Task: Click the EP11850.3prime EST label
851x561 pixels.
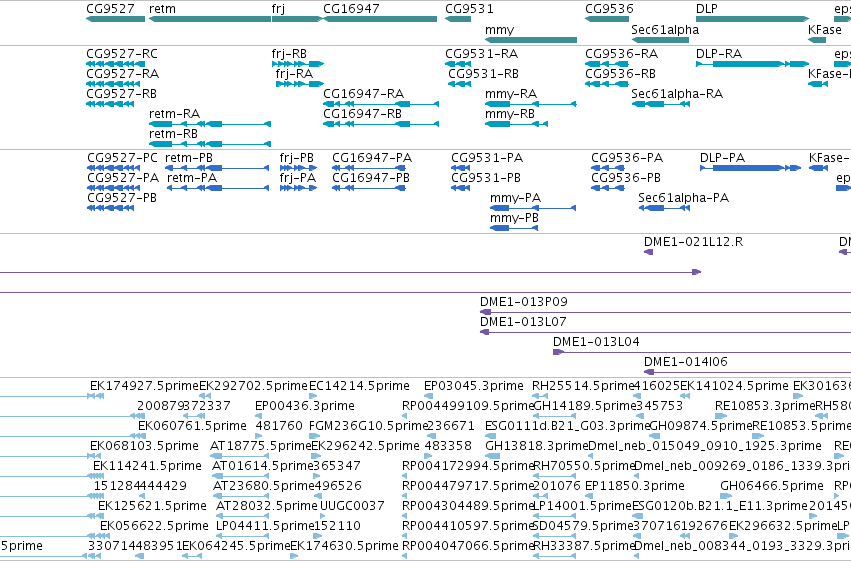Action: [x=635, y=486]
